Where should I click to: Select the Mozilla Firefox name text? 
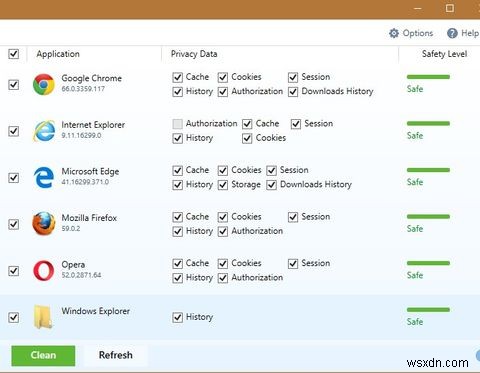pos(89,218)
